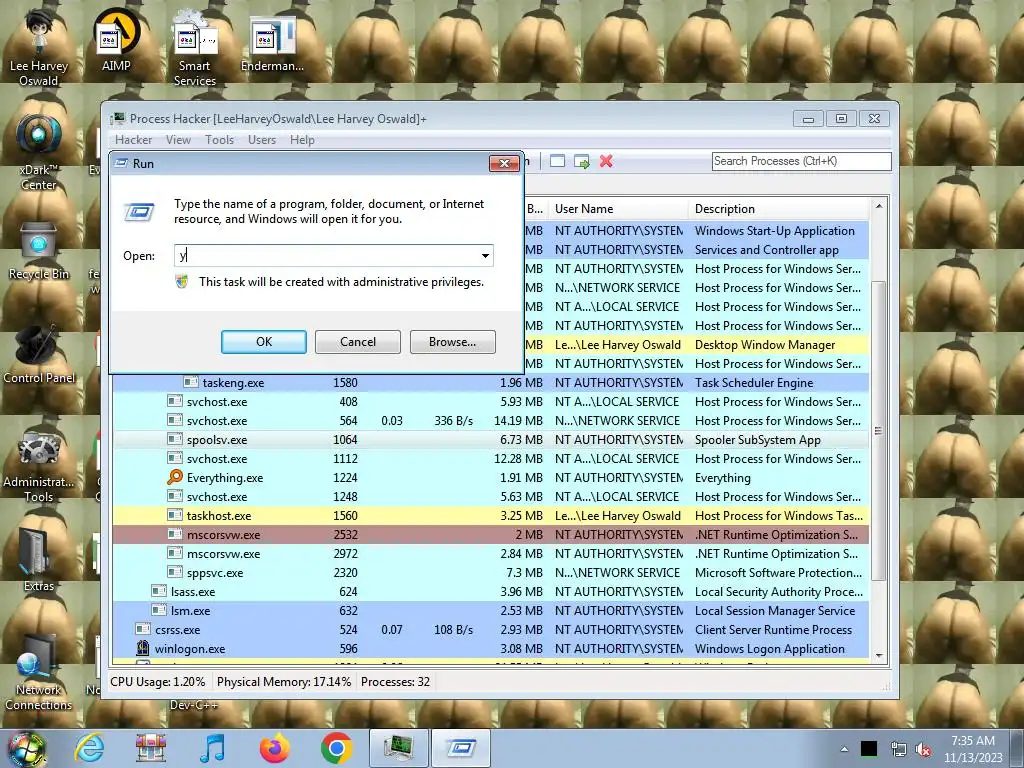This screenshot has height=768, width=1024.
Task: Open the AIMP desktop shortcut
Action: point(116,40)
